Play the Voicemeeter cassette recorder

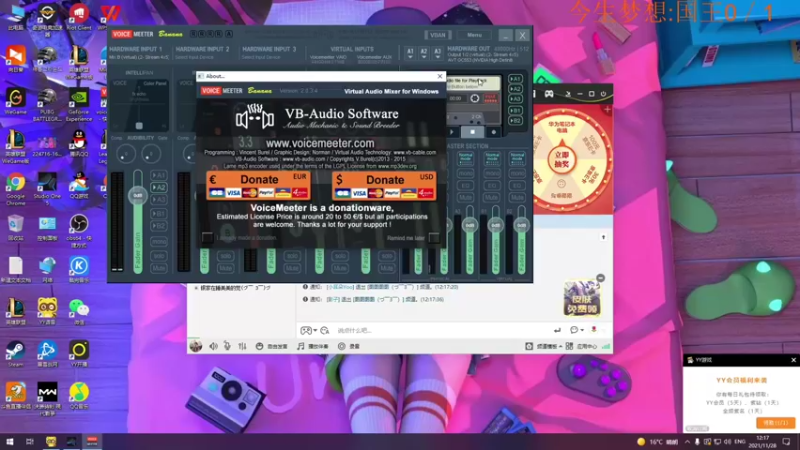[452, 132]
